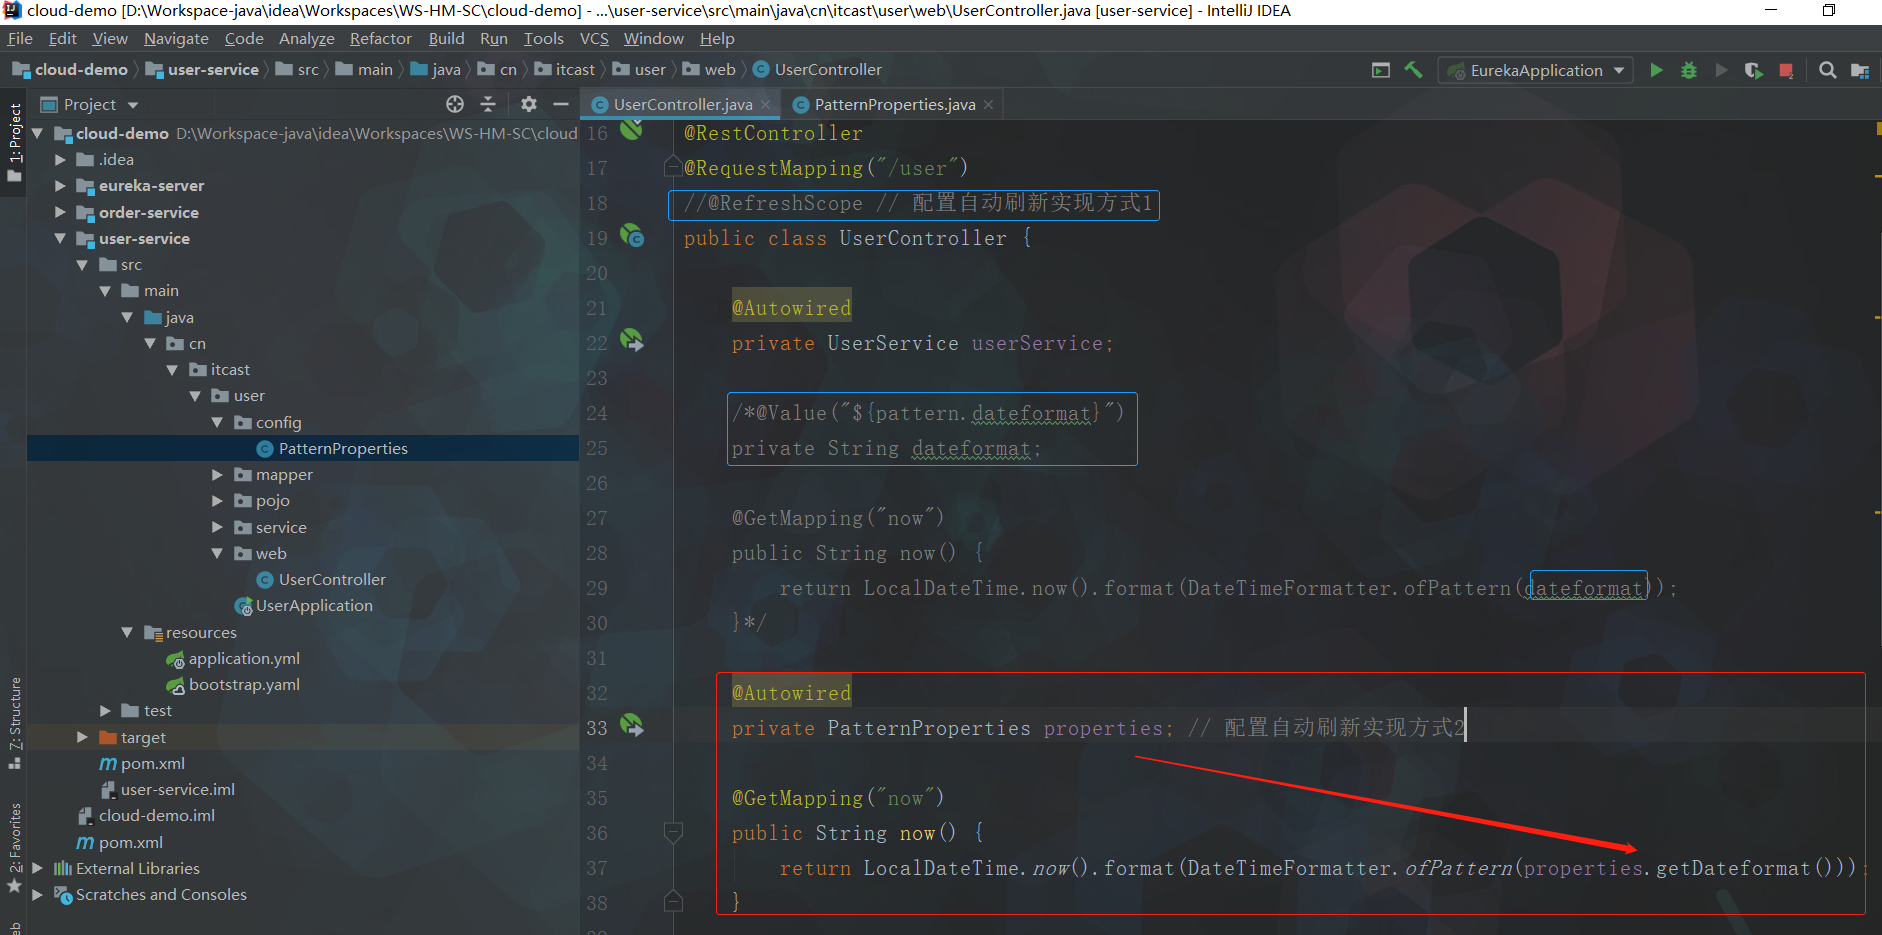
Task: Click the autowired gutter icon on line 22
Action: (631, 340)
